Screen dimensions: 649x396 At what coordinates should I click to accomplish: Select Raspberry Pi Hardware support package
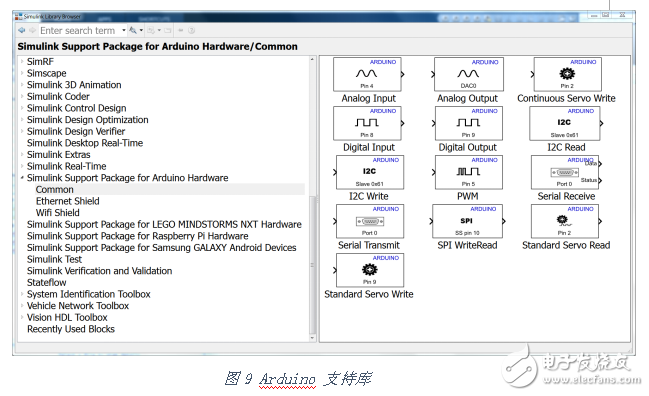(137, 236)
